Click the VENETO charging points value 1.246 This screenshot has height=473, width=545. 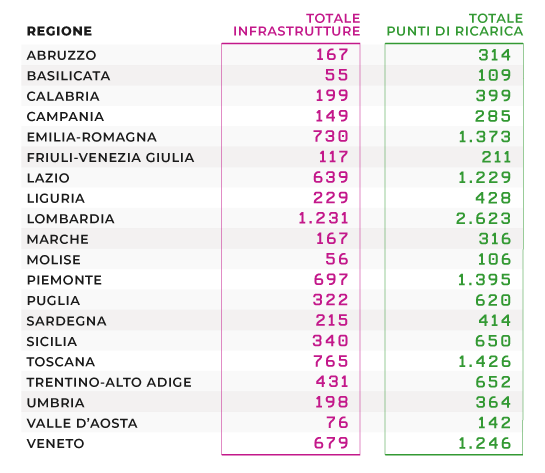click(485, 443)
